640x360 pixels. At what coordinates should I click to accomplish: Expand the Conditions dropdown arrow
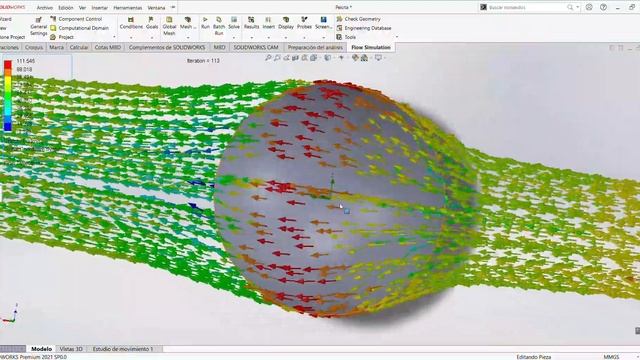click(131, 38)
